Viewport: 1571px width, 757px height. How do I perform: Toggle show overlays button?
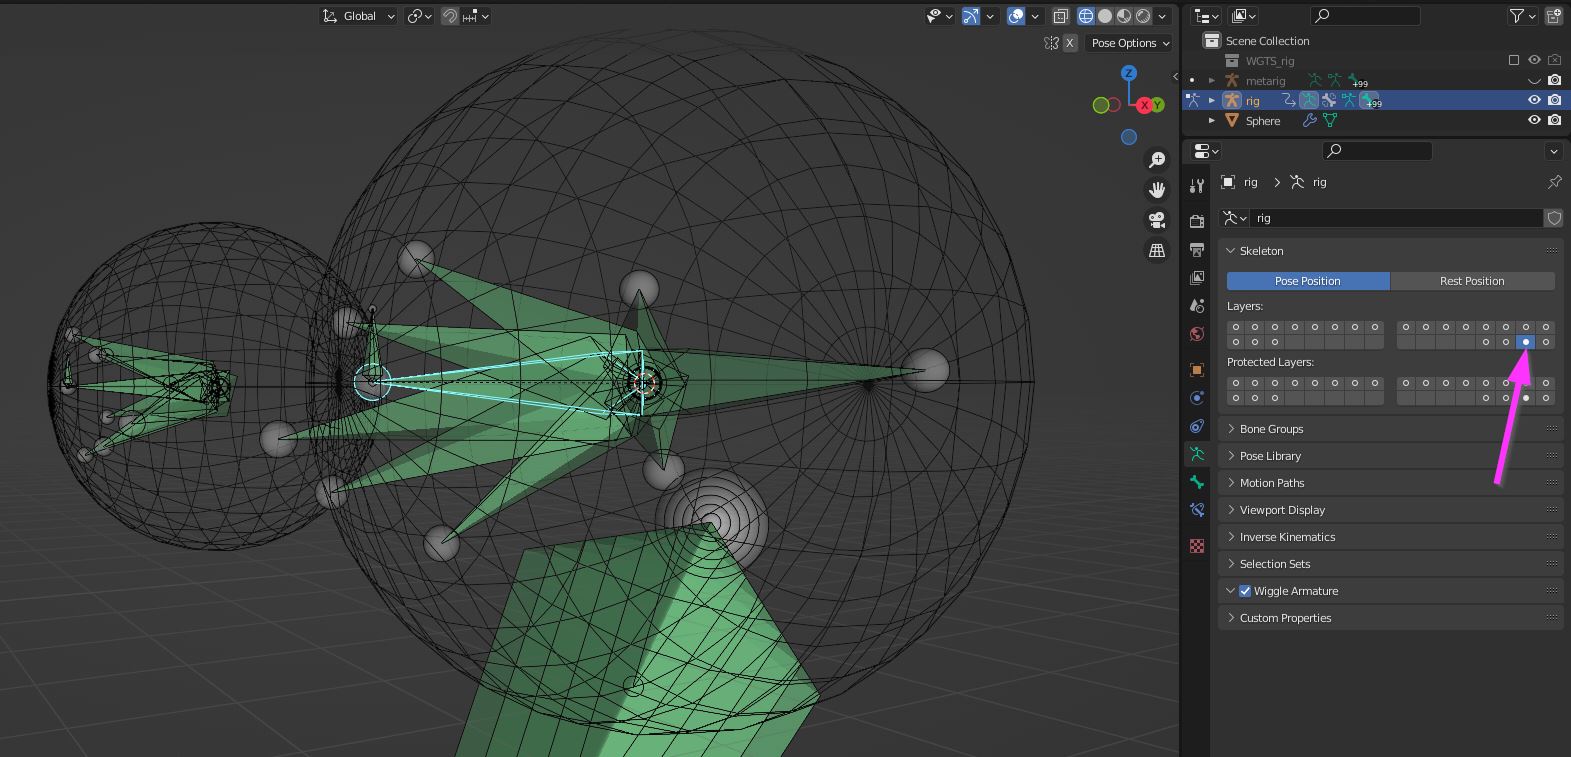point(1016,16)
